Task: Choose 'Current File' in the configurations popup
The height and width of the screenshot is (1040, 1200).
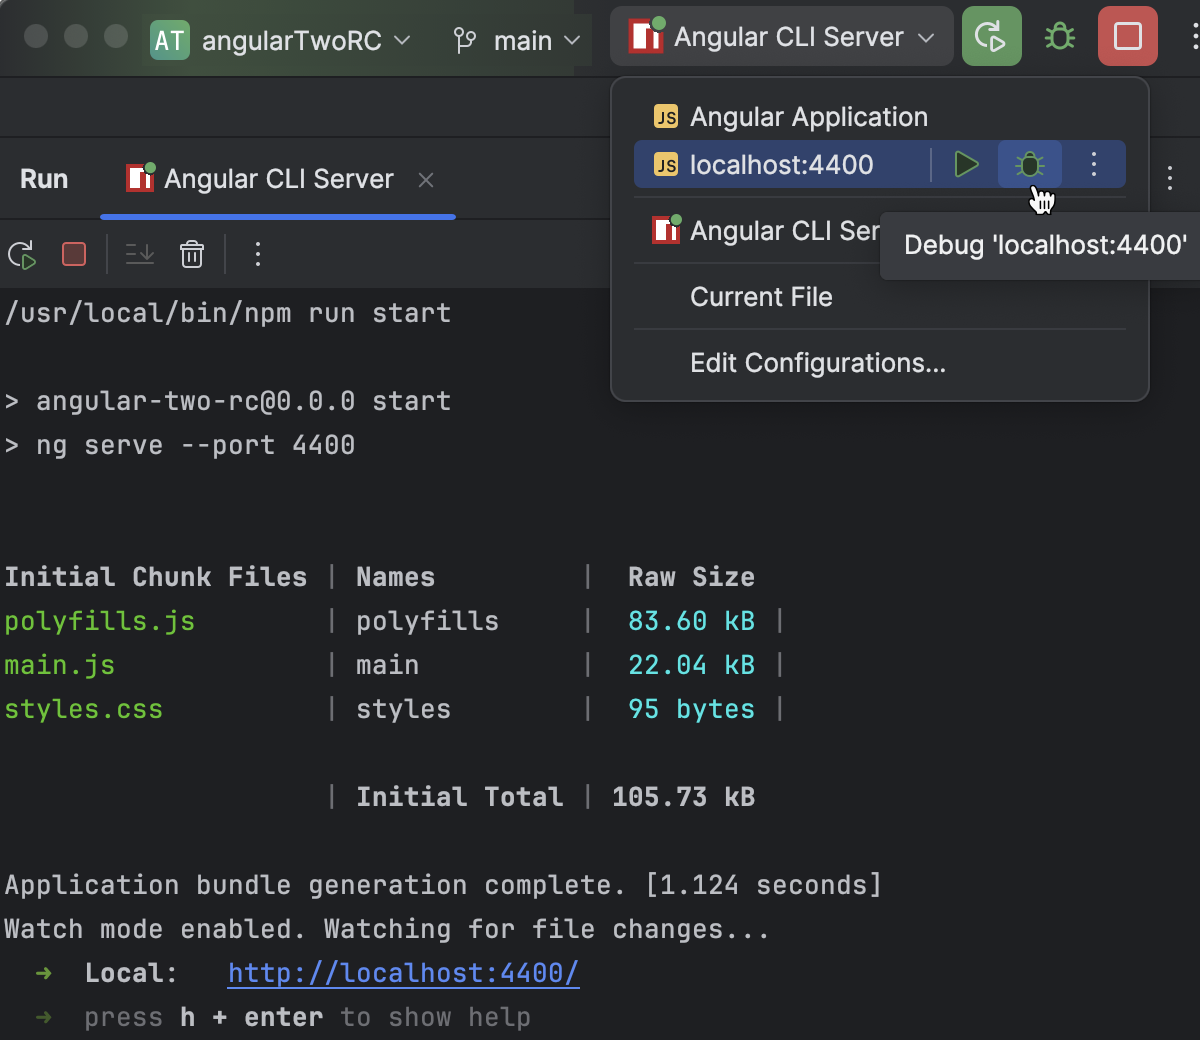Action: coord(761,297)
